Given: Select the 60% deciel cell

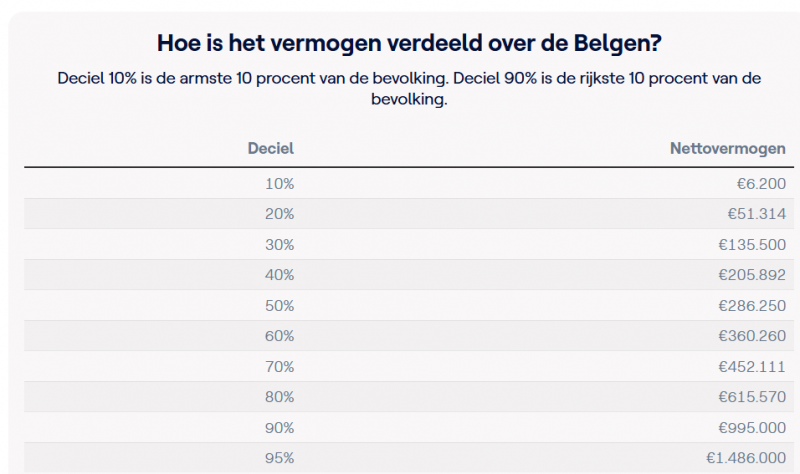Looking at the screenshot, I should point(279,336).
